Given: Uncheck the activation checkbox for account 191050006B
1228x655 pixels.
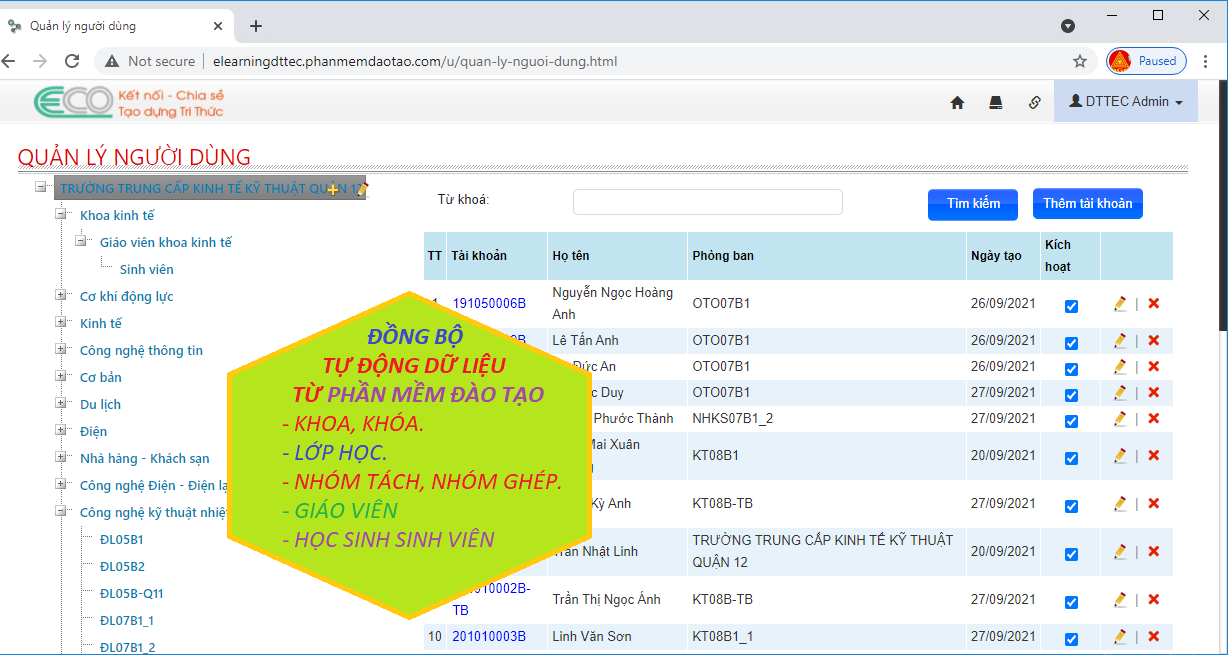Looking at the screenshot, I should (1071, 306).
